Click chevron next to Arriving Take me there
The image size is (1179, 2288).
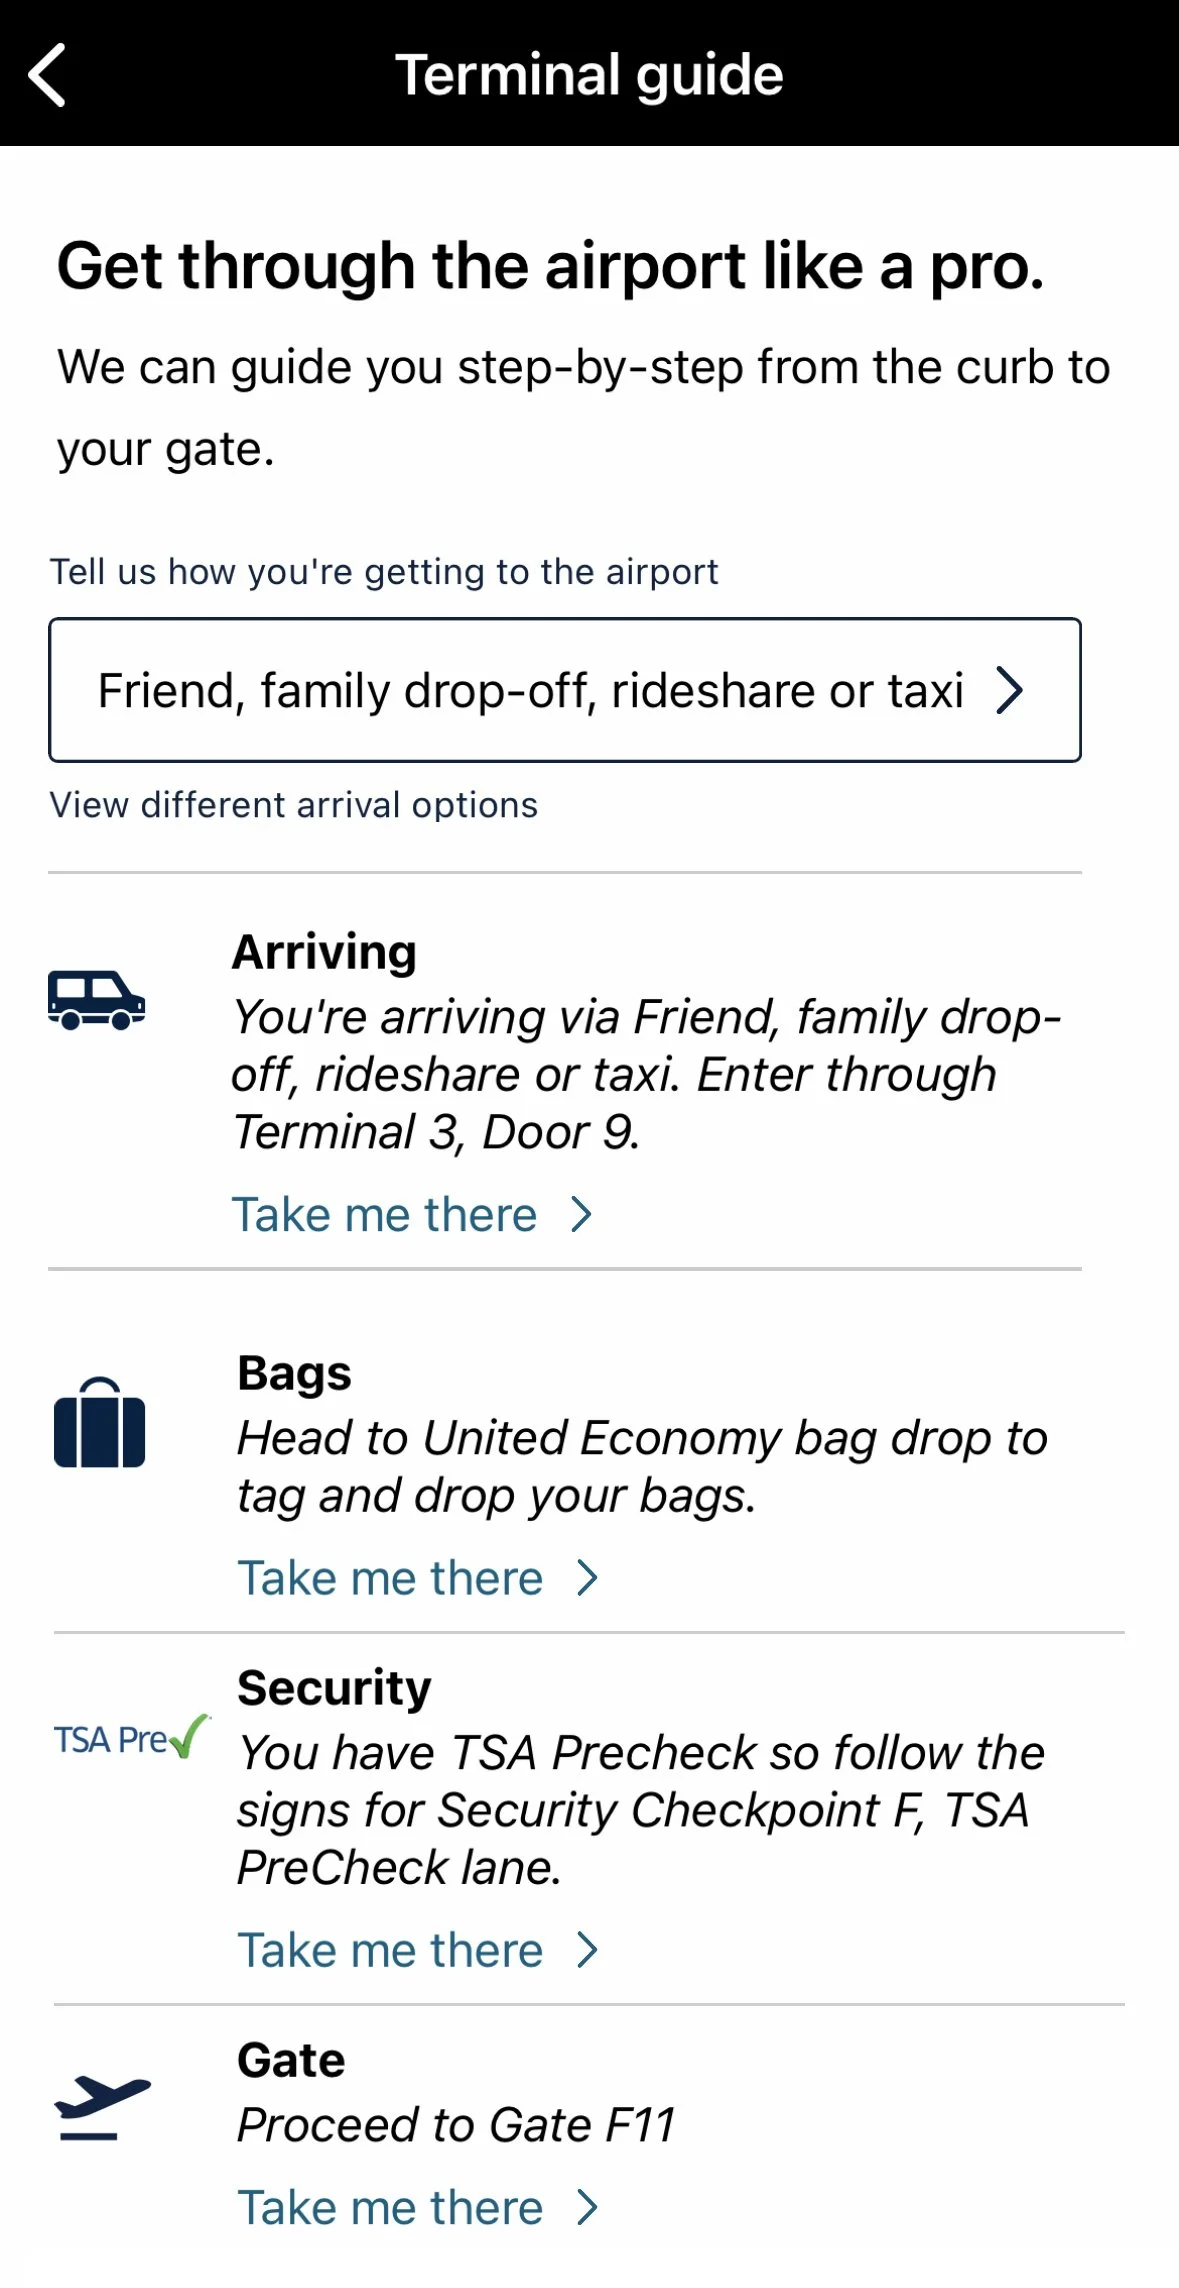581,1215
